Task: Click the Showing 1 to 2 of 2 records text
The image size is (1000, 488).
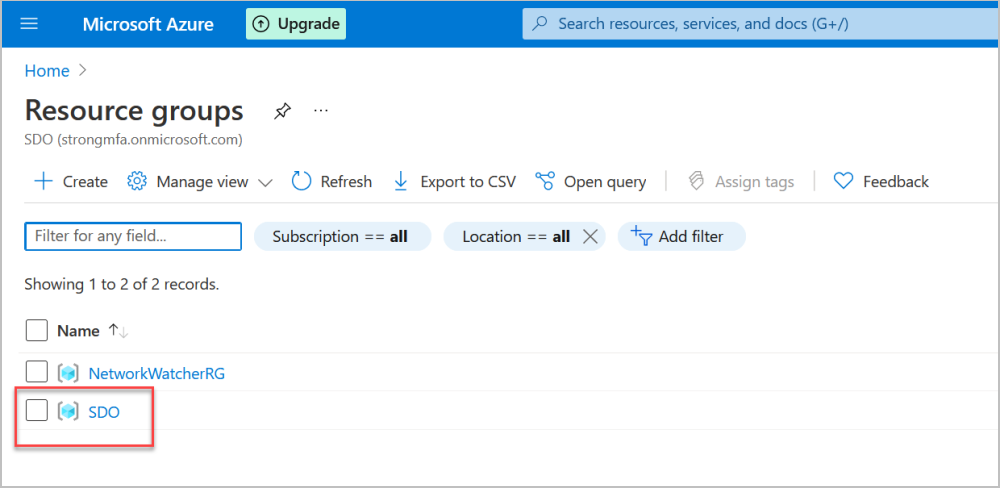Action: click(x=122, y=285)
